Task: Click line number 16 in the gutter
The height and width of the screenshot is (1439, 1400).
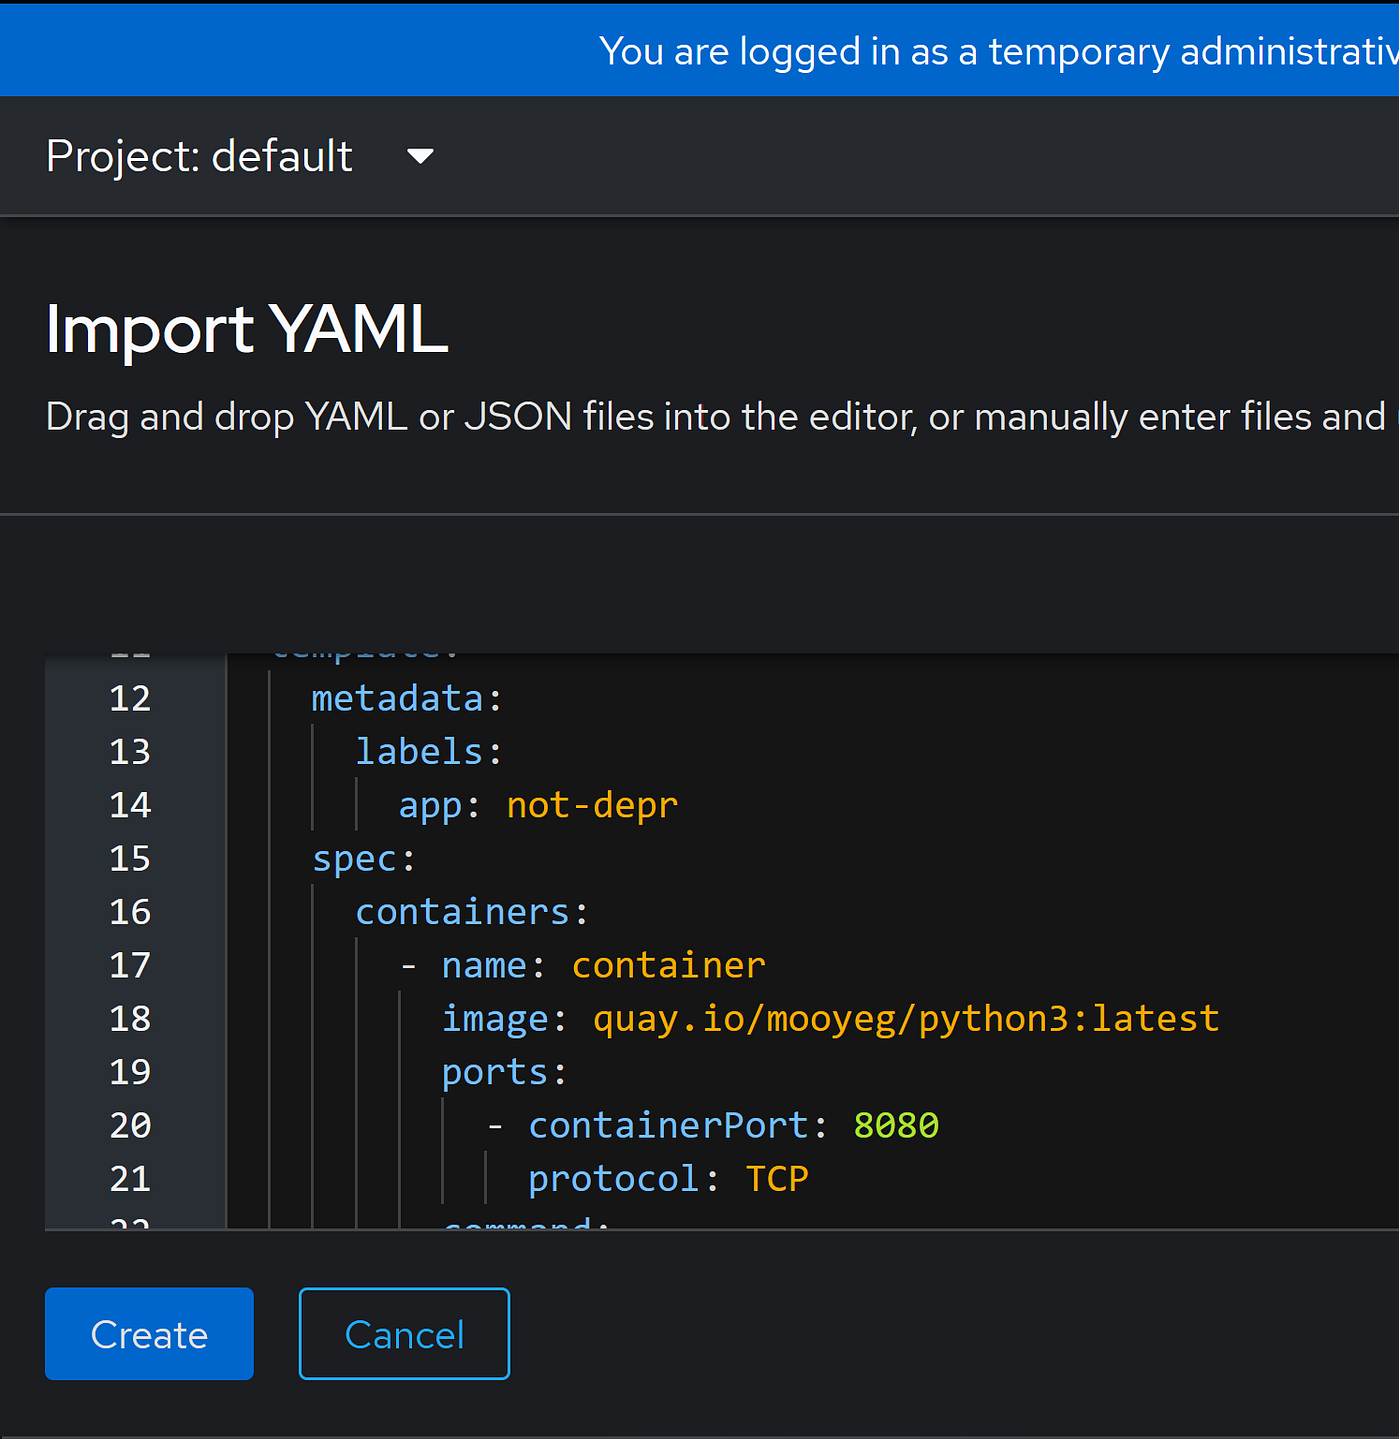Action: click(130, 911)
